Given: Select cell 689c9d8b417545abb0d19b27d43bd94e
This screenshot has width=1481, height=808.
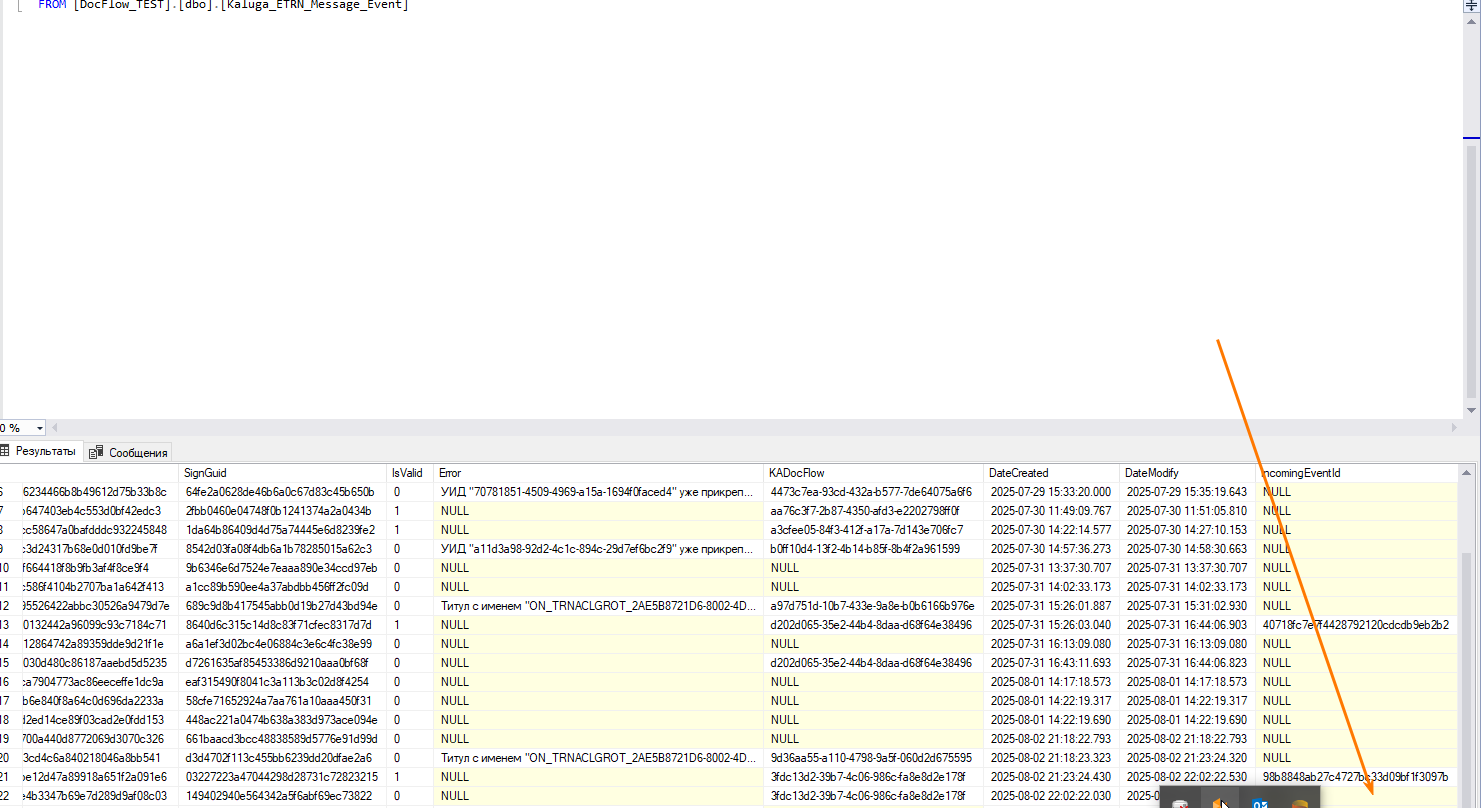Looking at the screenshot, I should (283, 606).
